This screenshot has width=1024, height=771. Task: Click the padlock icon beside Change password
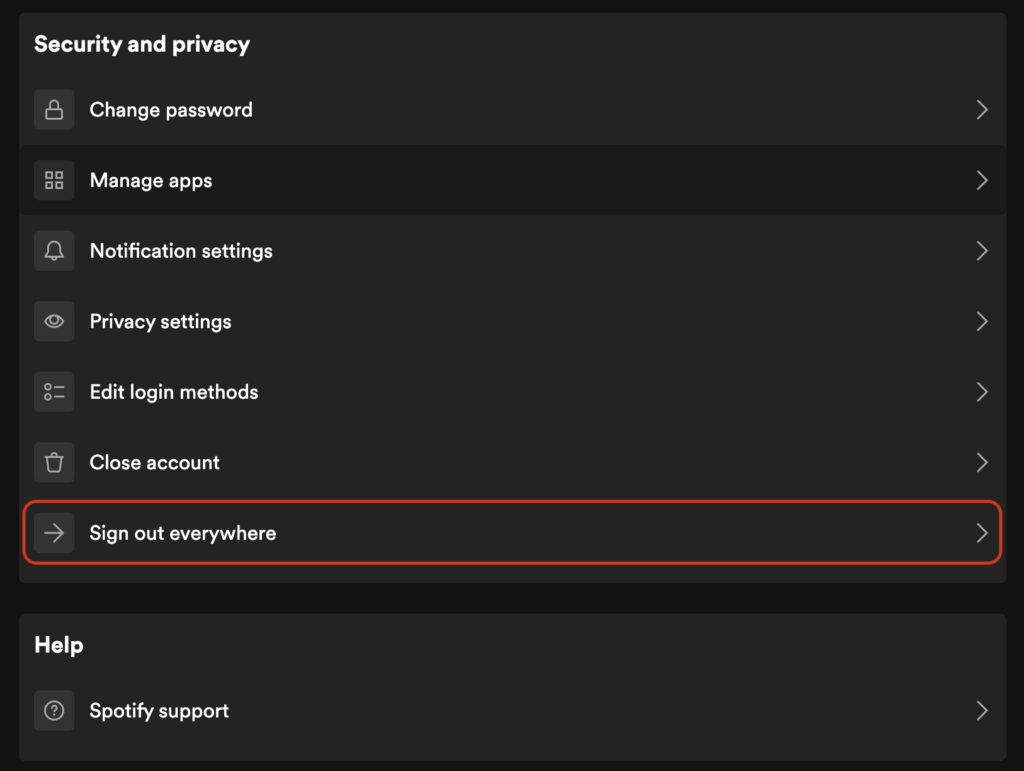point(54,110)
